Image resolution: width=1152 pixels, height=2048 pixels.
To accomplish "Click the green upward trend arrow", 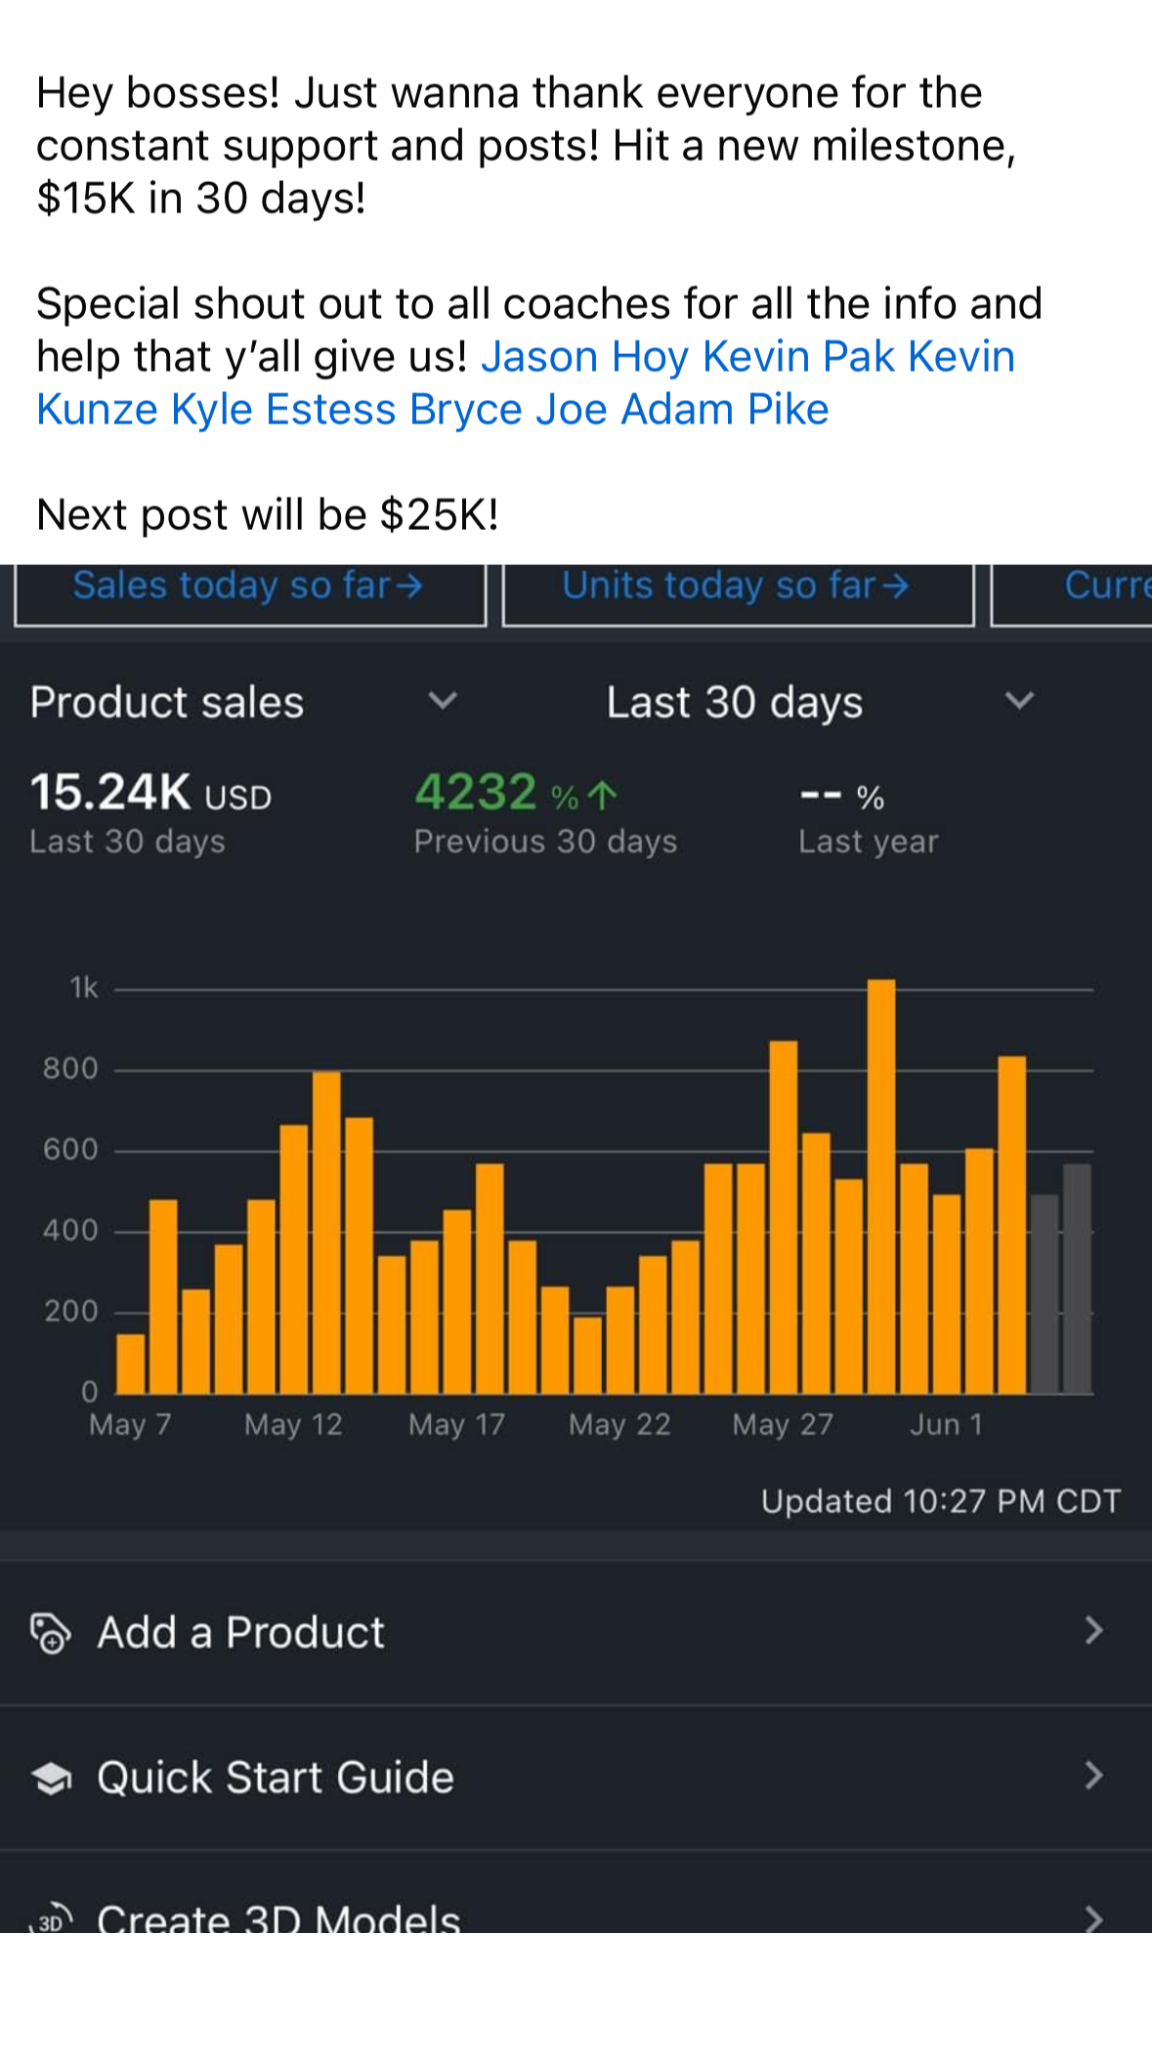I will coord(602,796).
